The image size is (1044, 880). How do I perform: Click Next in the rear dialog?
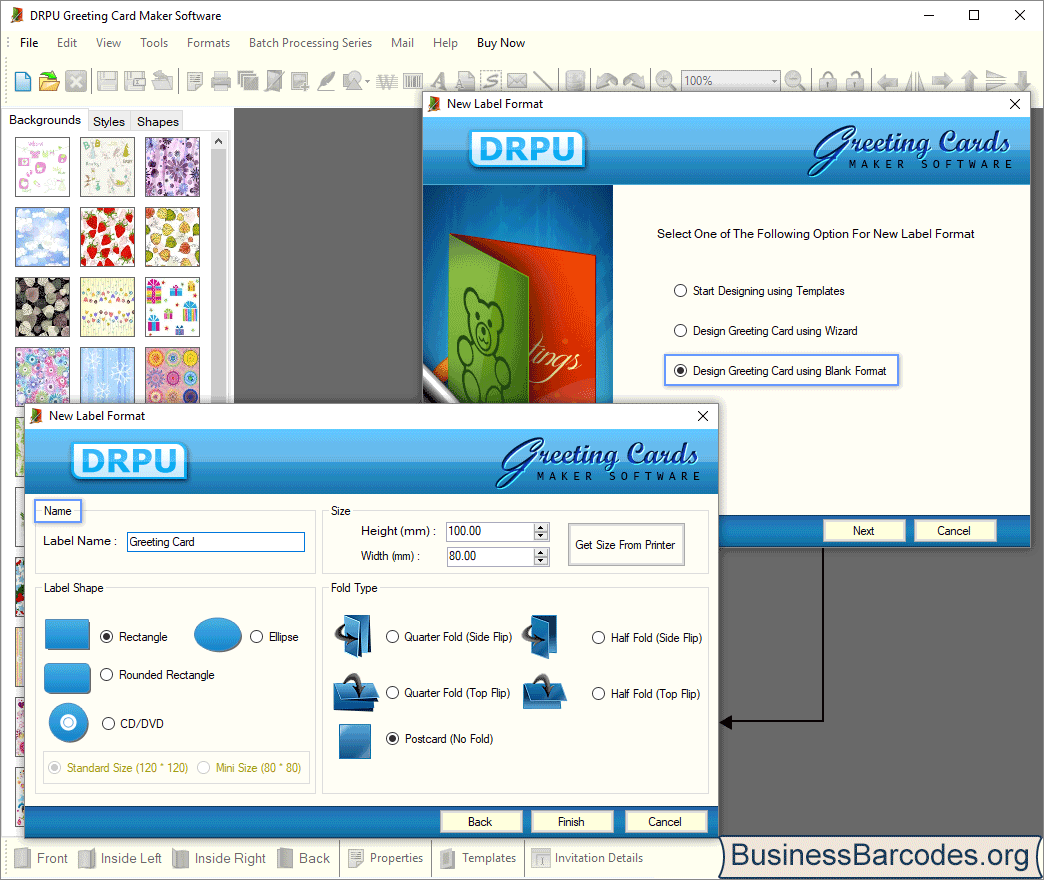pyautogui.click(x=864, y=531)
